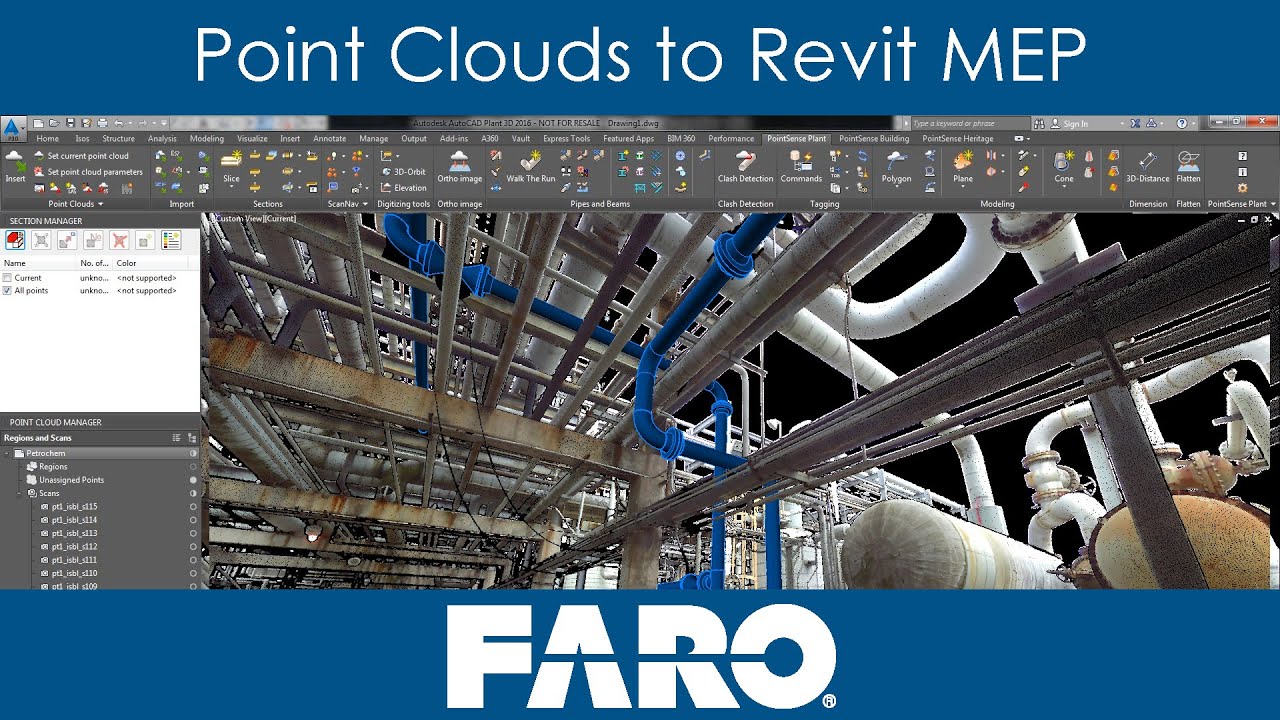Viewport: 1280px width, 720px height.
Task: Select the pt1_isbl_s111 scan
Action: pyautogui.click(x=75, y=560)
